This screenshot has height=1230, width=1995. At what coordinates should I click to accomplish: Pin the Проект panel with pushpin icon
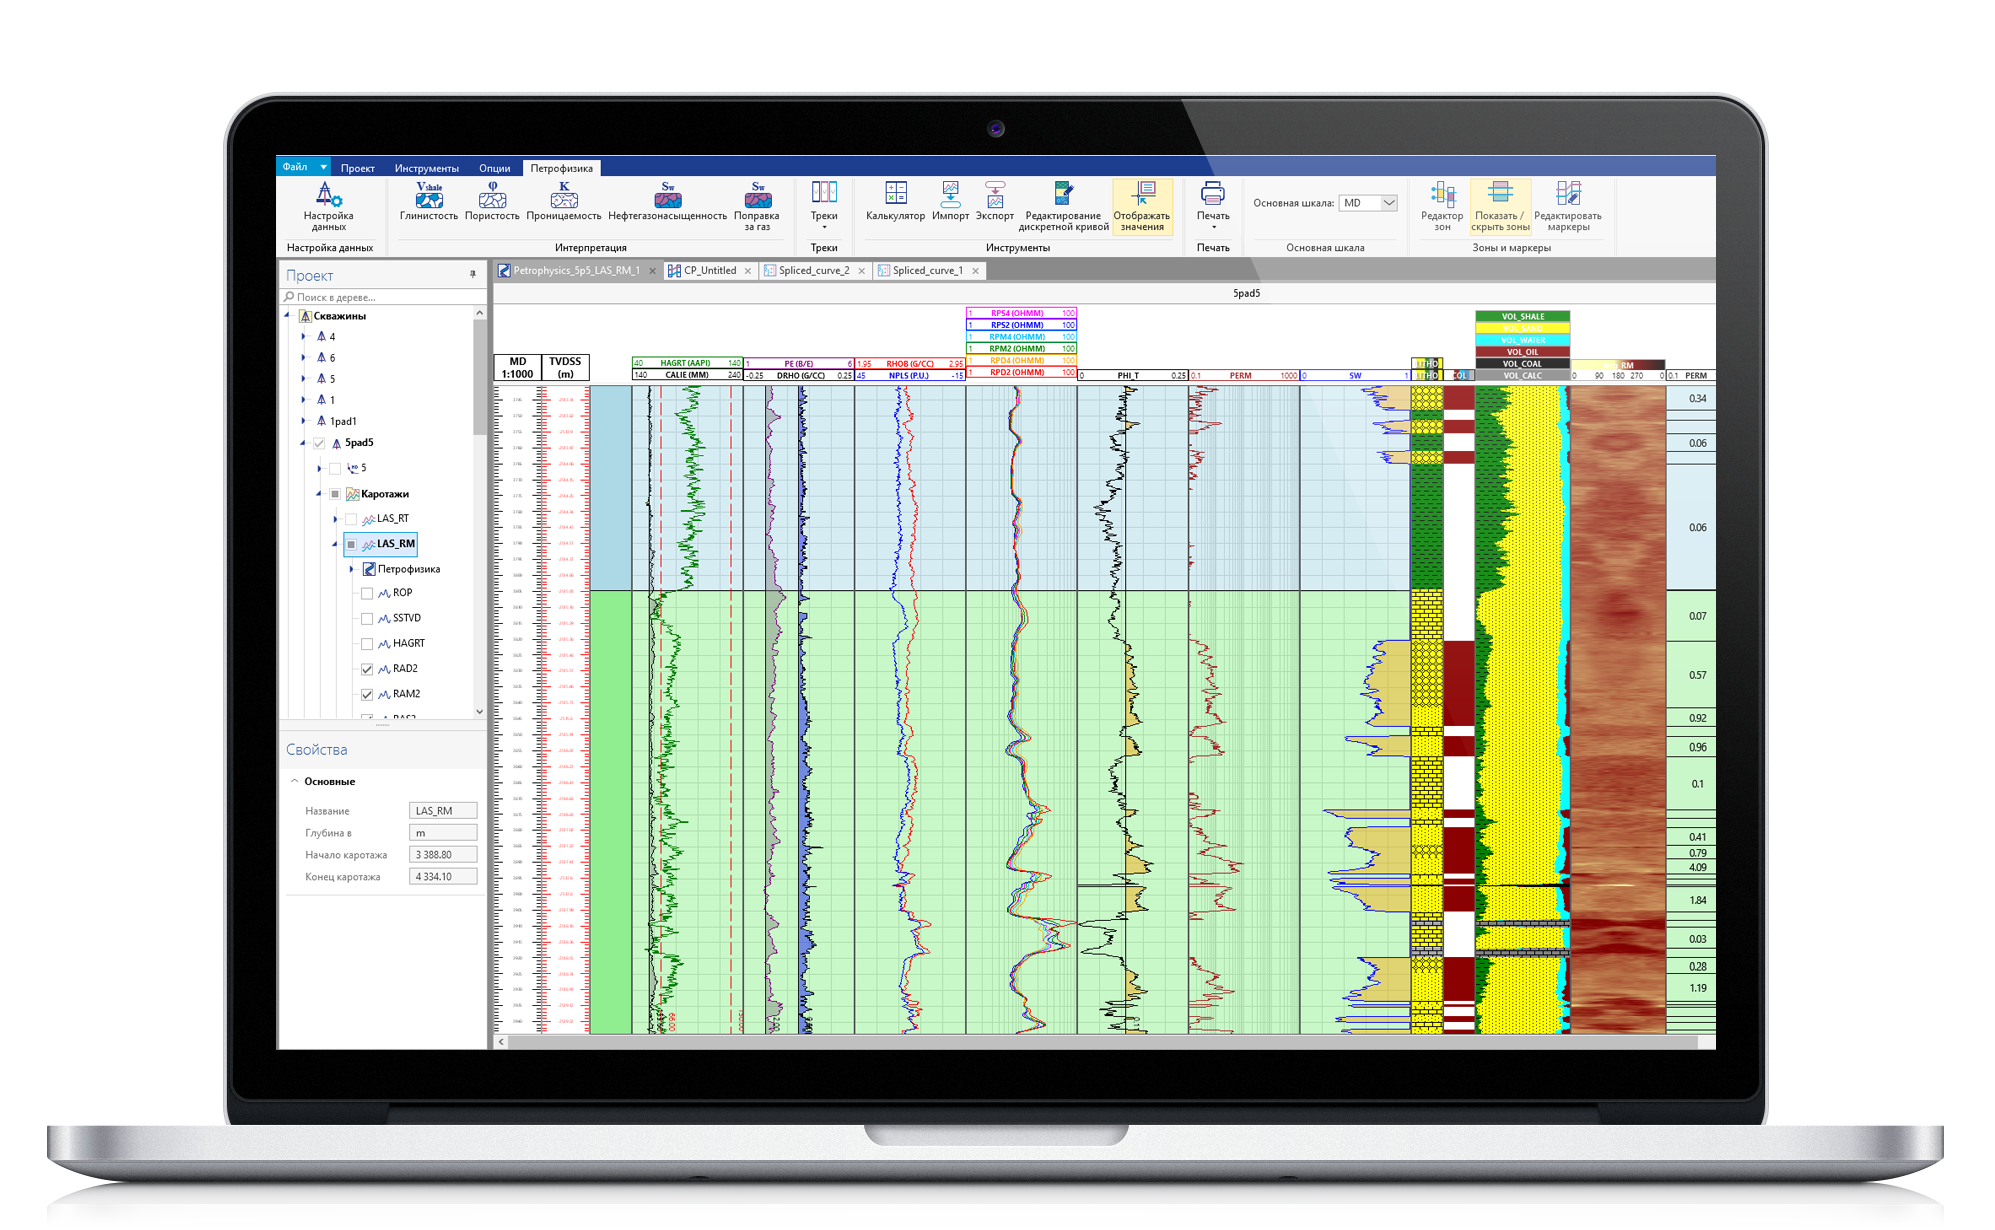tap(473, 274)
